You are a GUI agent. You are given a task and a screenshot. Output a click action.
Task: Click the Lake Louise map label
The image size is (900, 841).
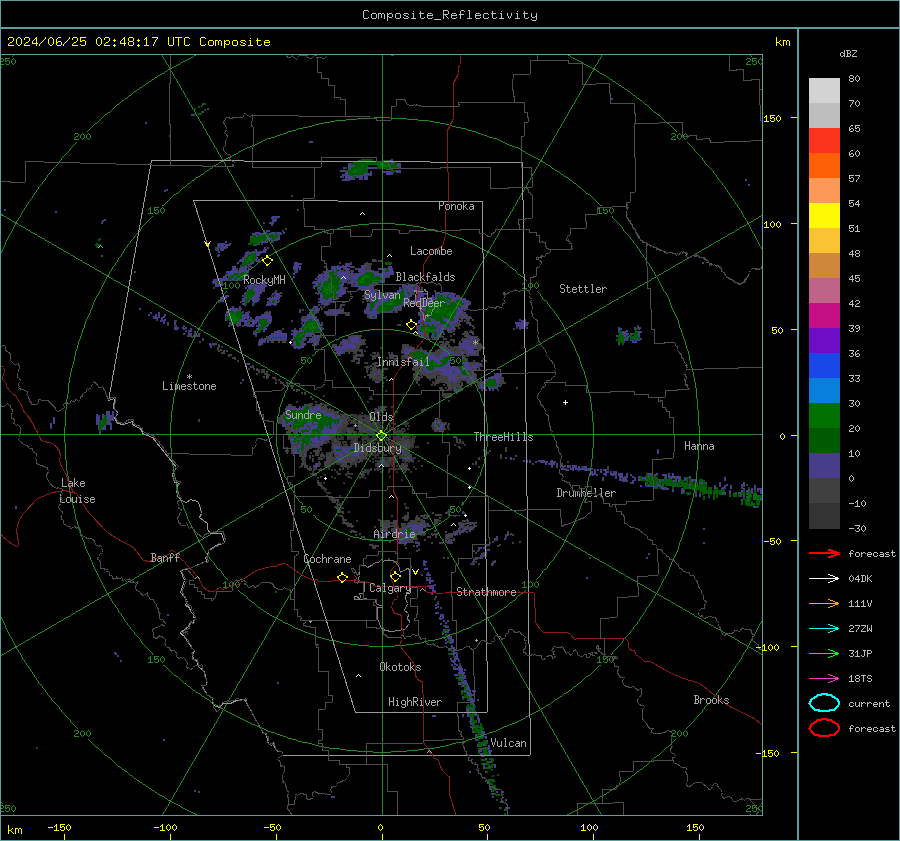[x=77, y=491]
